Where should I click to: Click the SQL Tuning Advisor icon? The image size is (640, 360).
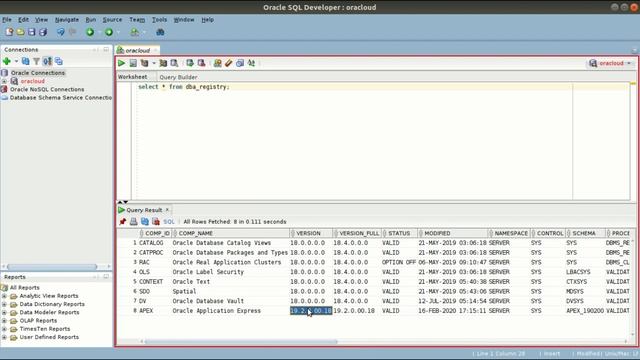[x=174, y=63]
